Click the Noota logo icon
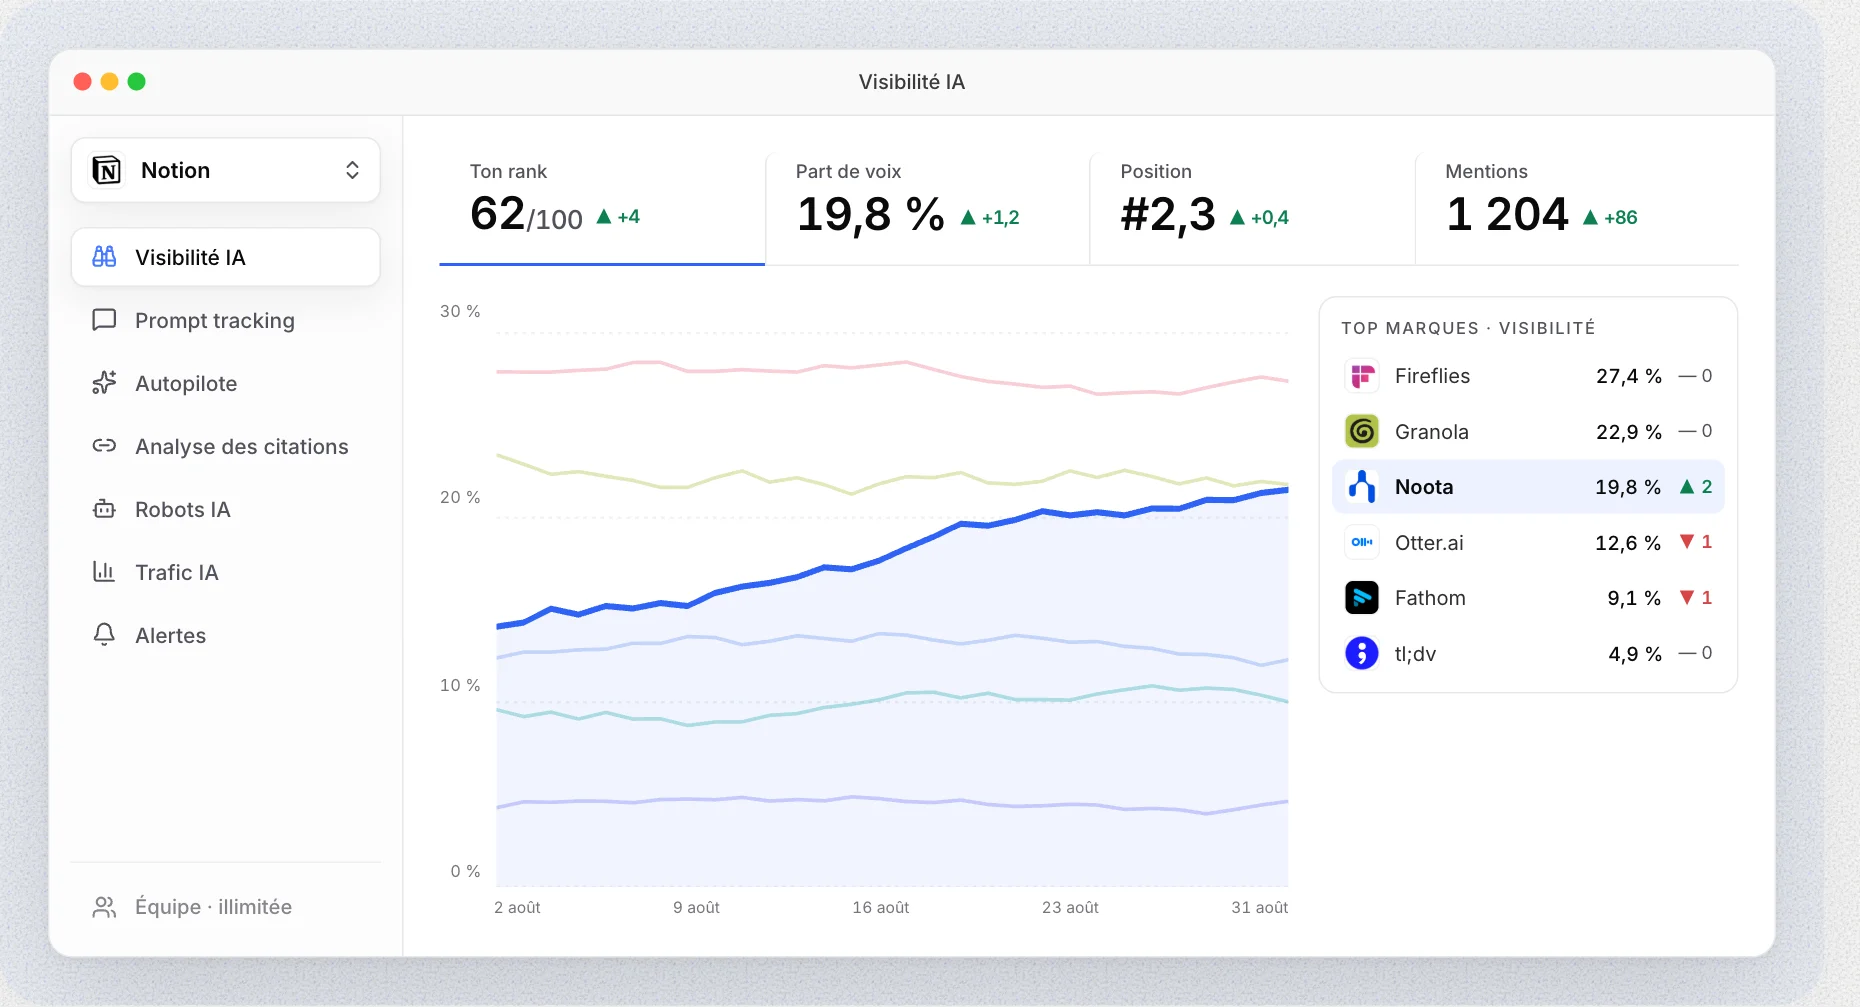 point(1362,487)
